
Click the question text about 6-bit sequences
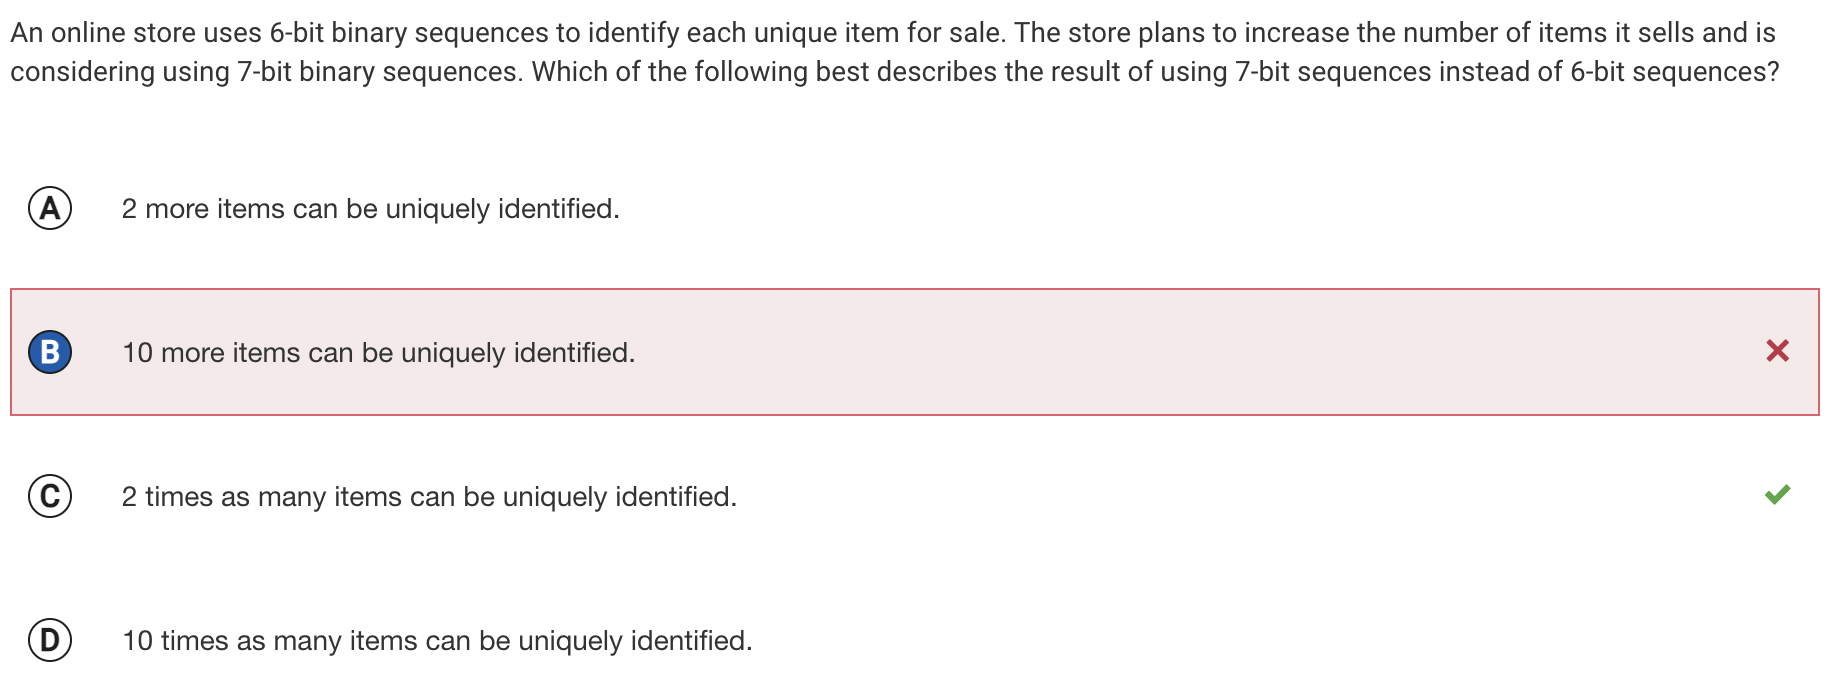click(894, 52)
